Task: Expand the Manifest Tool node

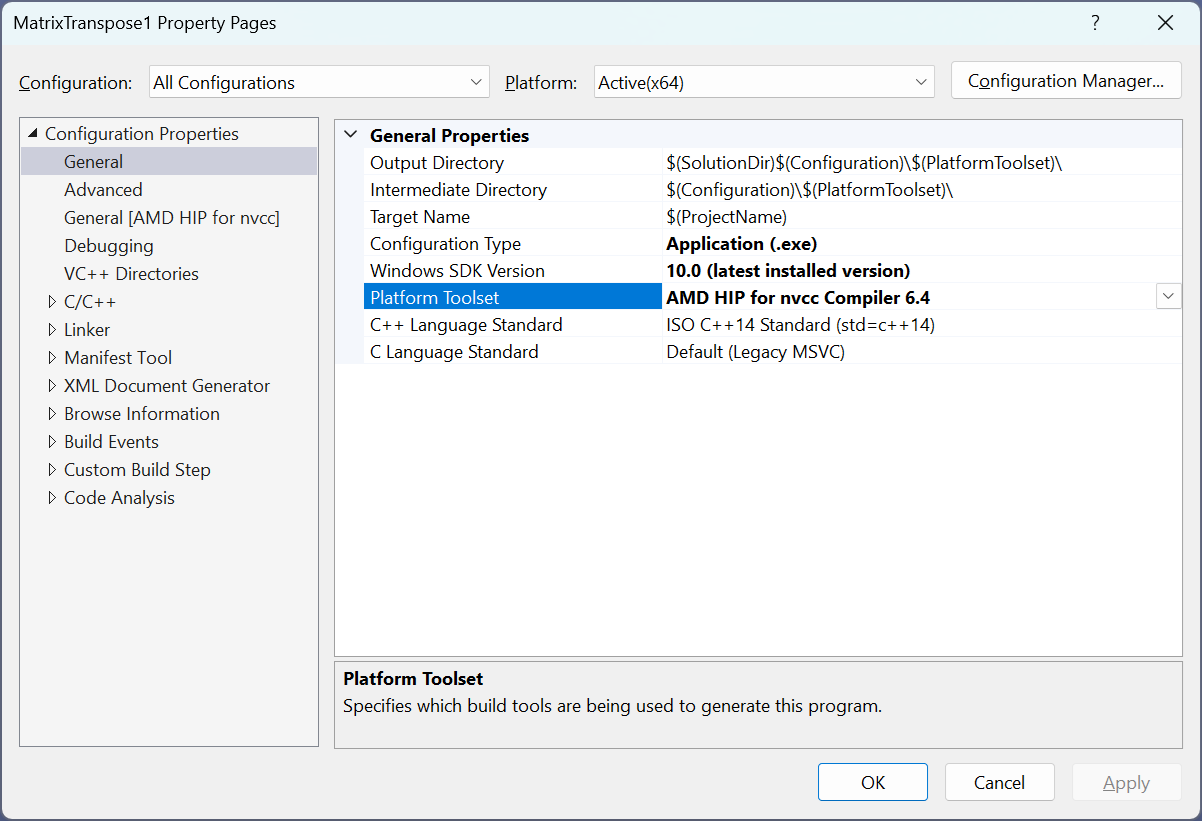Action: point(52,358)
